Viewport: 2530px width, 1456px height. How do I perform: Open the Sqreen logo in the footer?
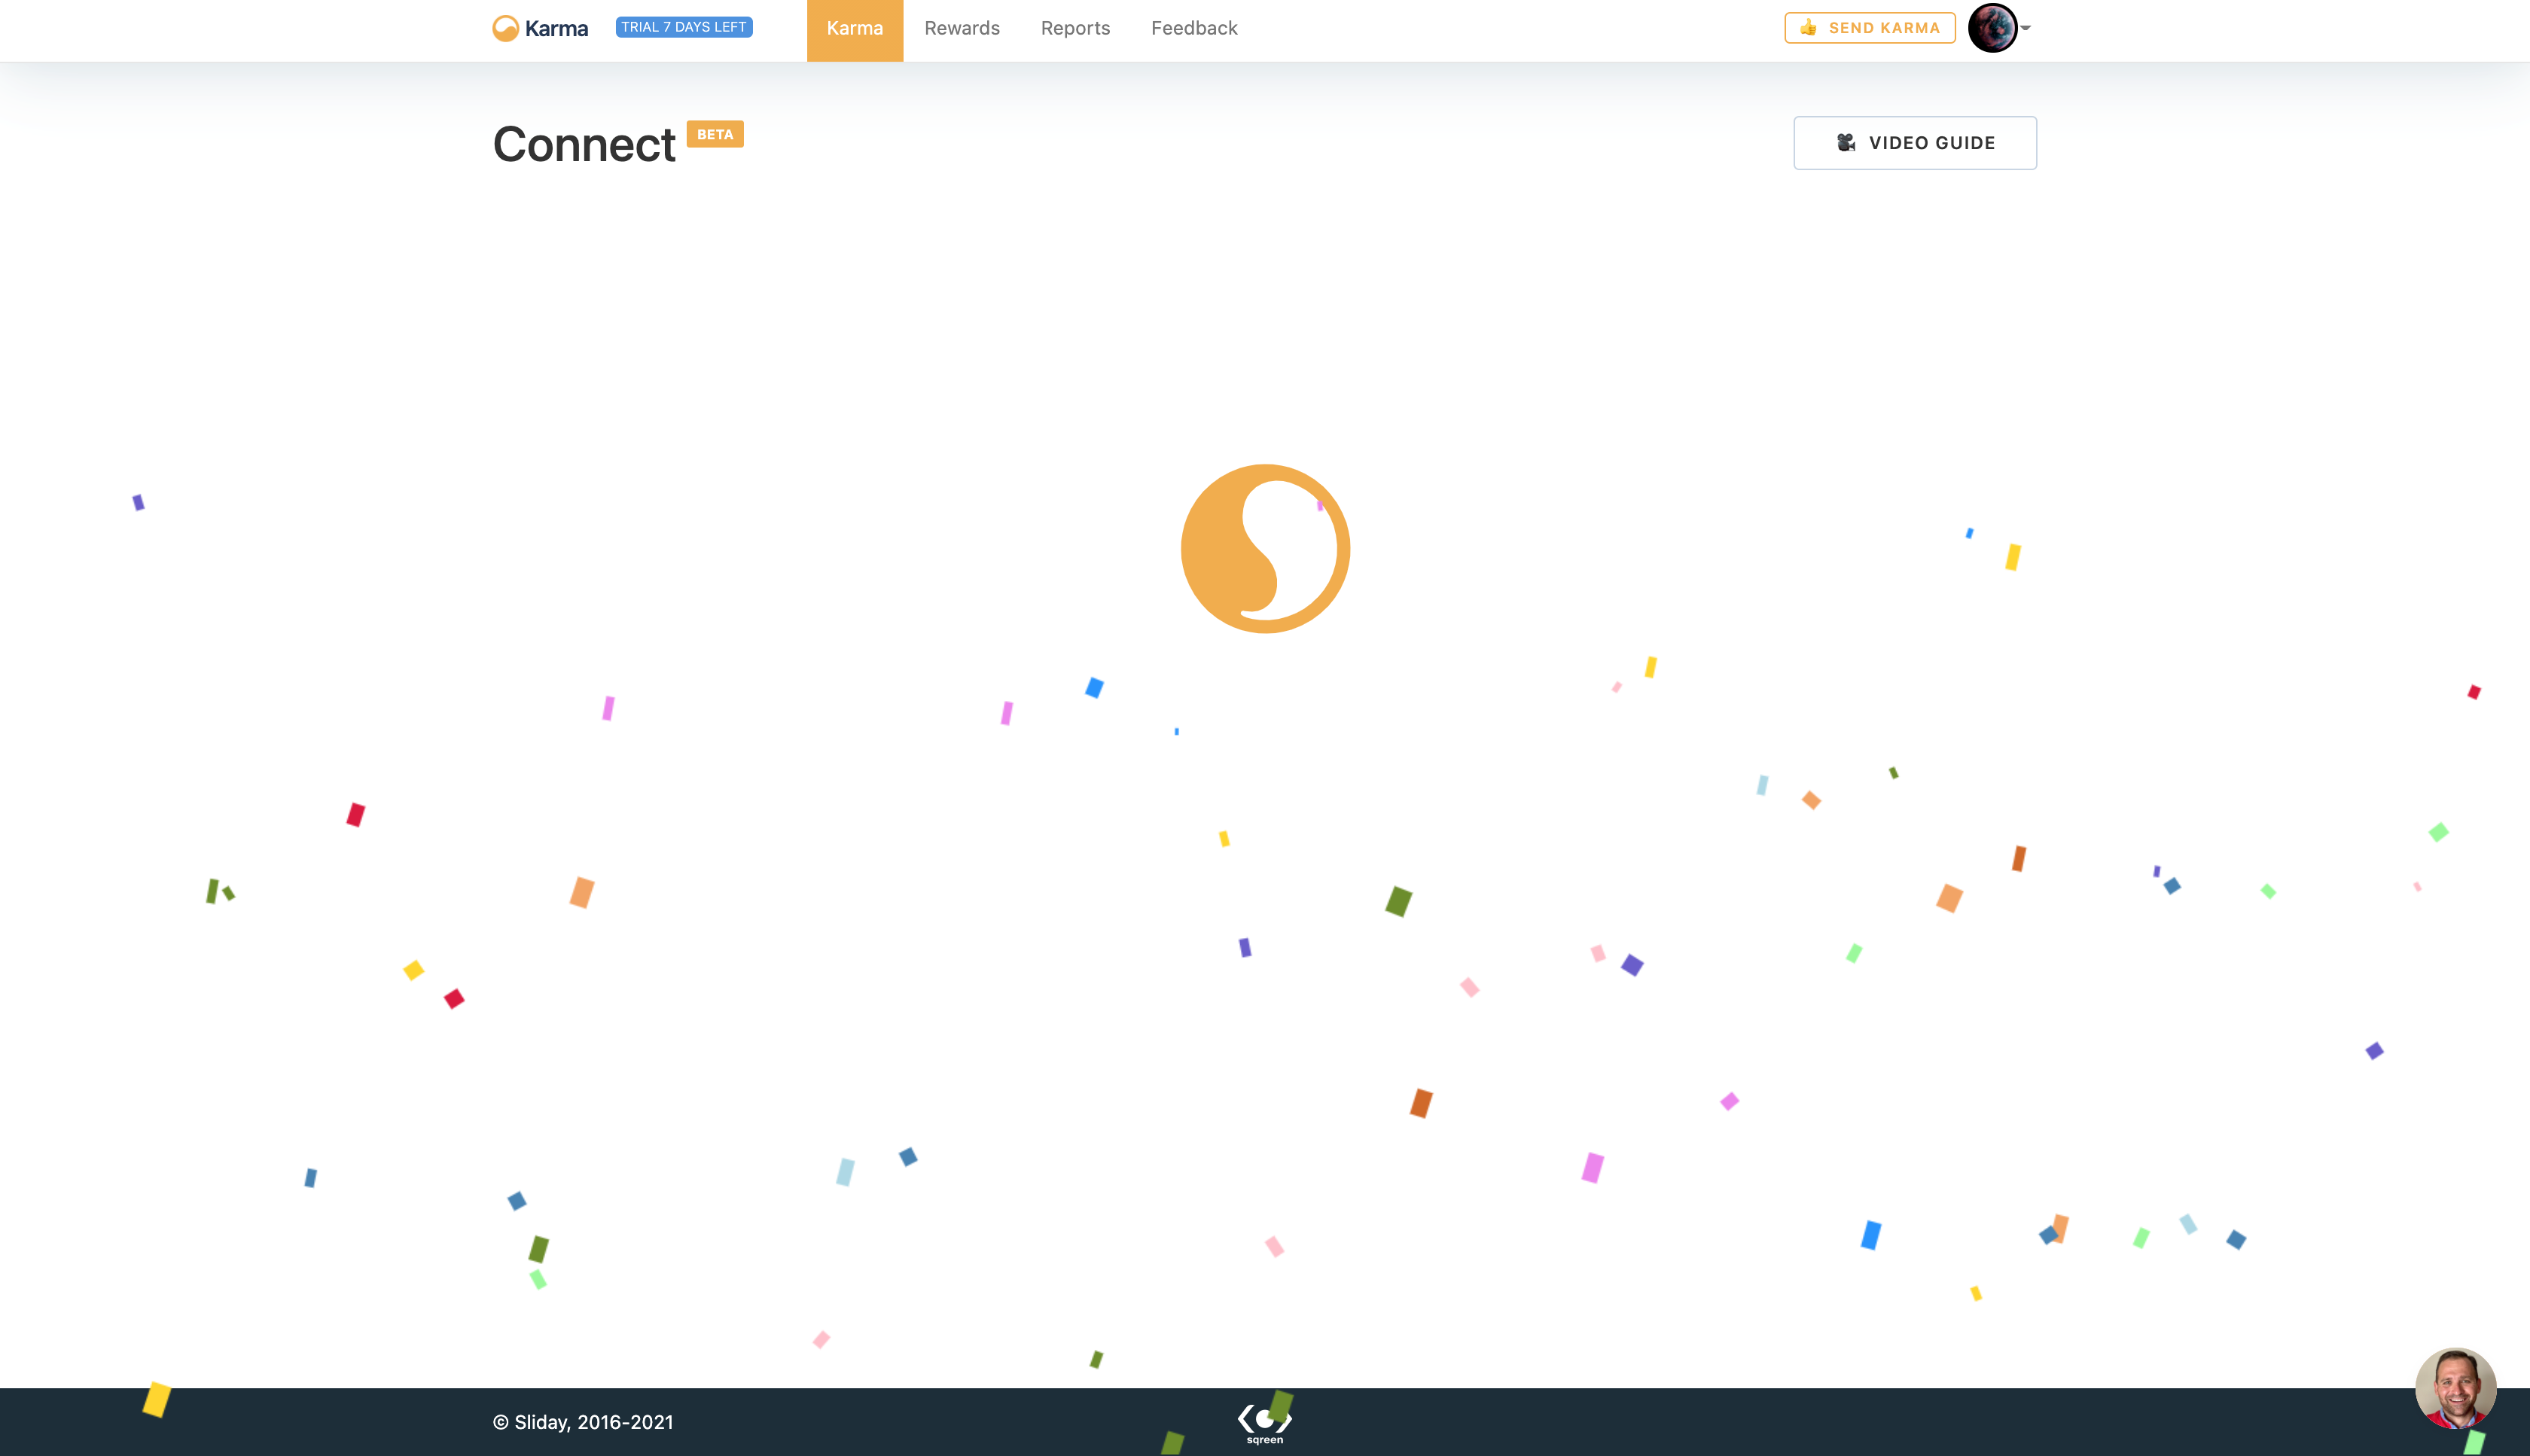1264,1418
